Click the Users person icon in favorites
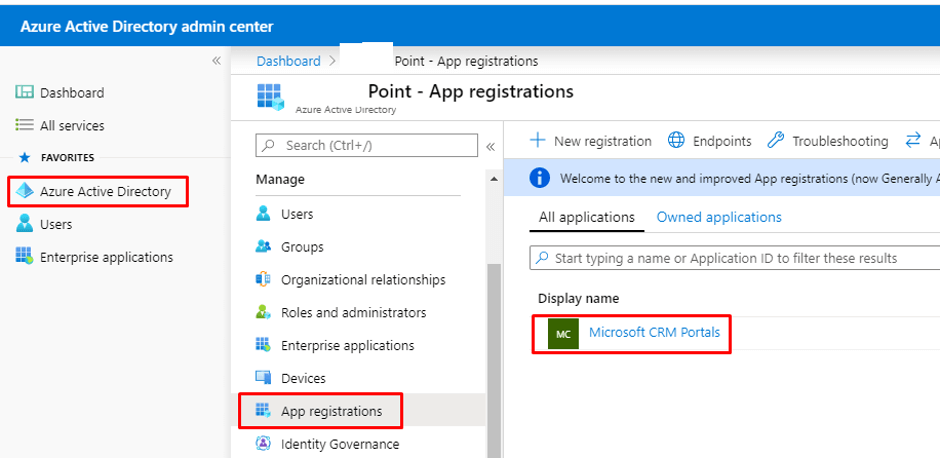Screen dimensions: 940x458 click(x=25, y=224)
